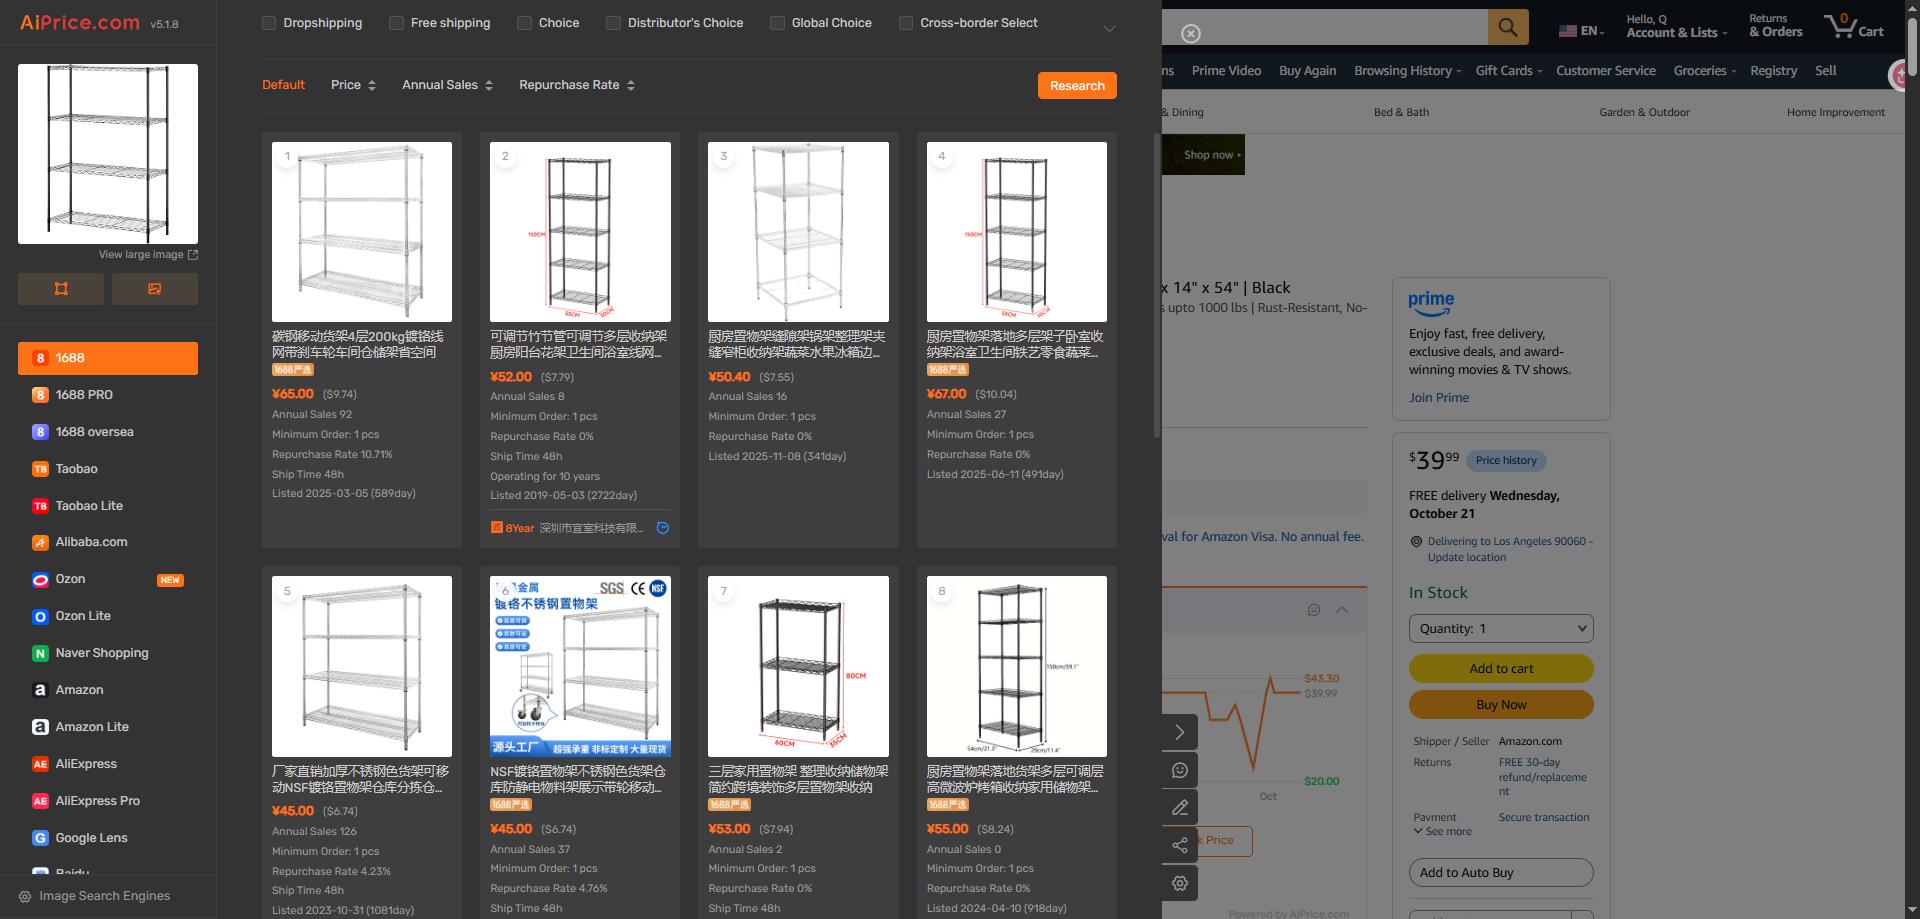
Task: Open the Amazon cart icon
Action: (1854, 26)
